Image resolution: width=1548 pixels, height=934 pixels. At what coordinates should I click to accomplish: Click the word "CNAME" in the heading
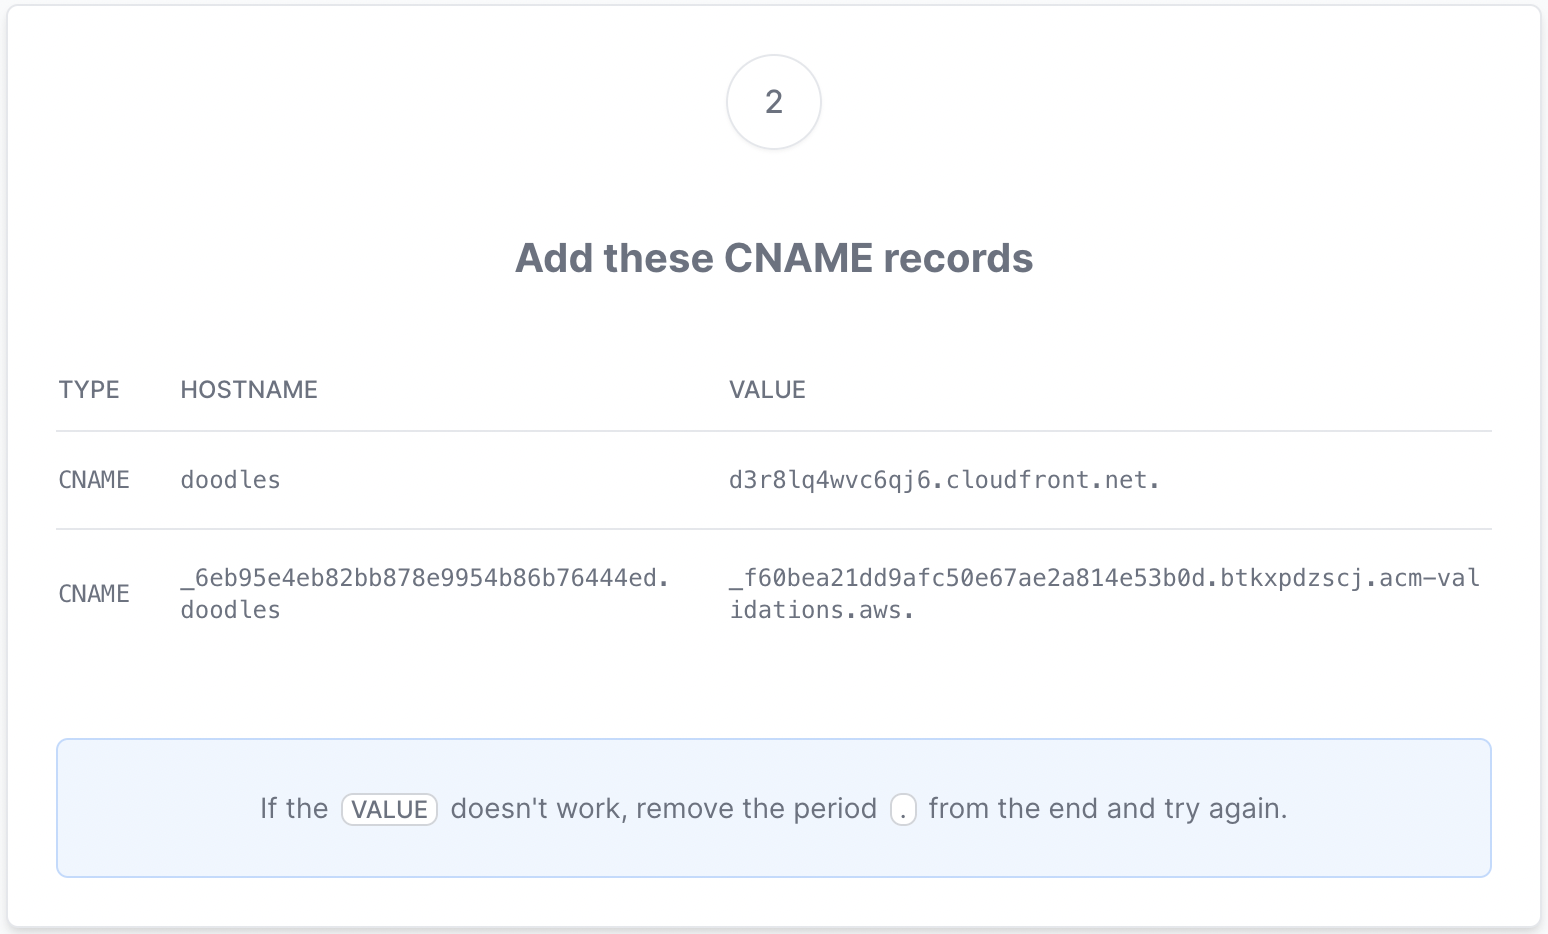point(798,258)
